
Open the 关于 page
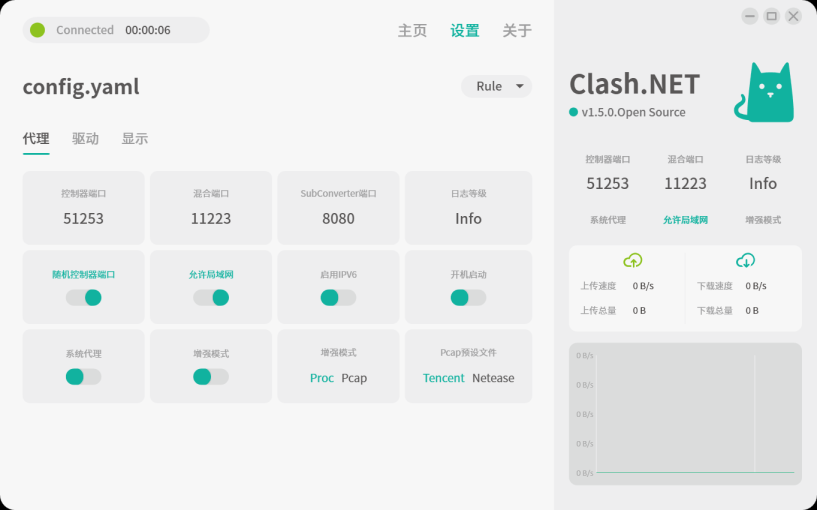[x=517, y=31]
